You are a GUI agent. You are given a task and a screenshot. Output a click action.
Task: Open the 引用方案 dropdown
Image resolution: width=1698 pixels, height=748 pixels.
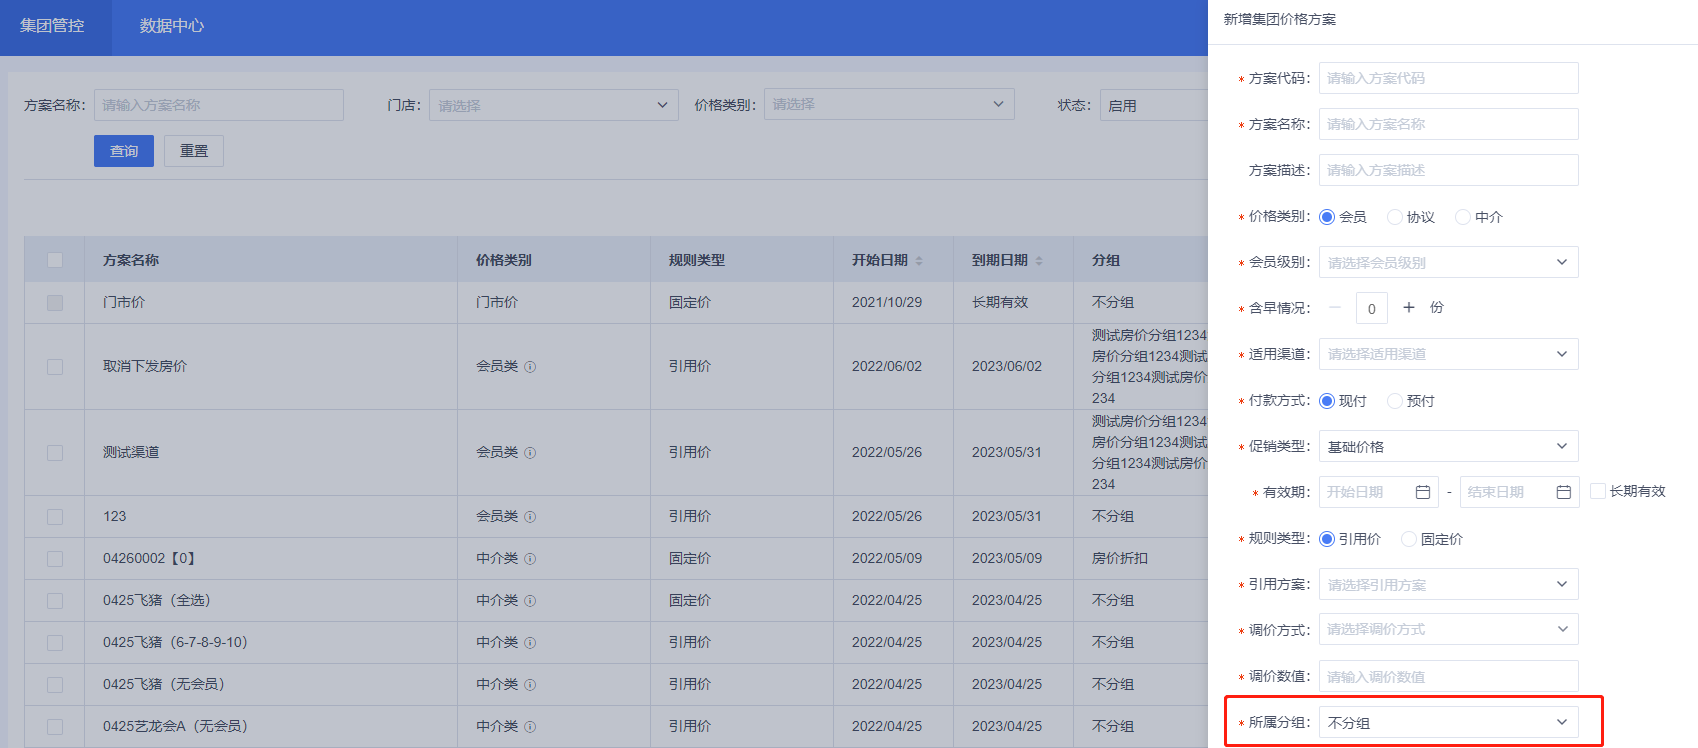[x=1448, y=584]
